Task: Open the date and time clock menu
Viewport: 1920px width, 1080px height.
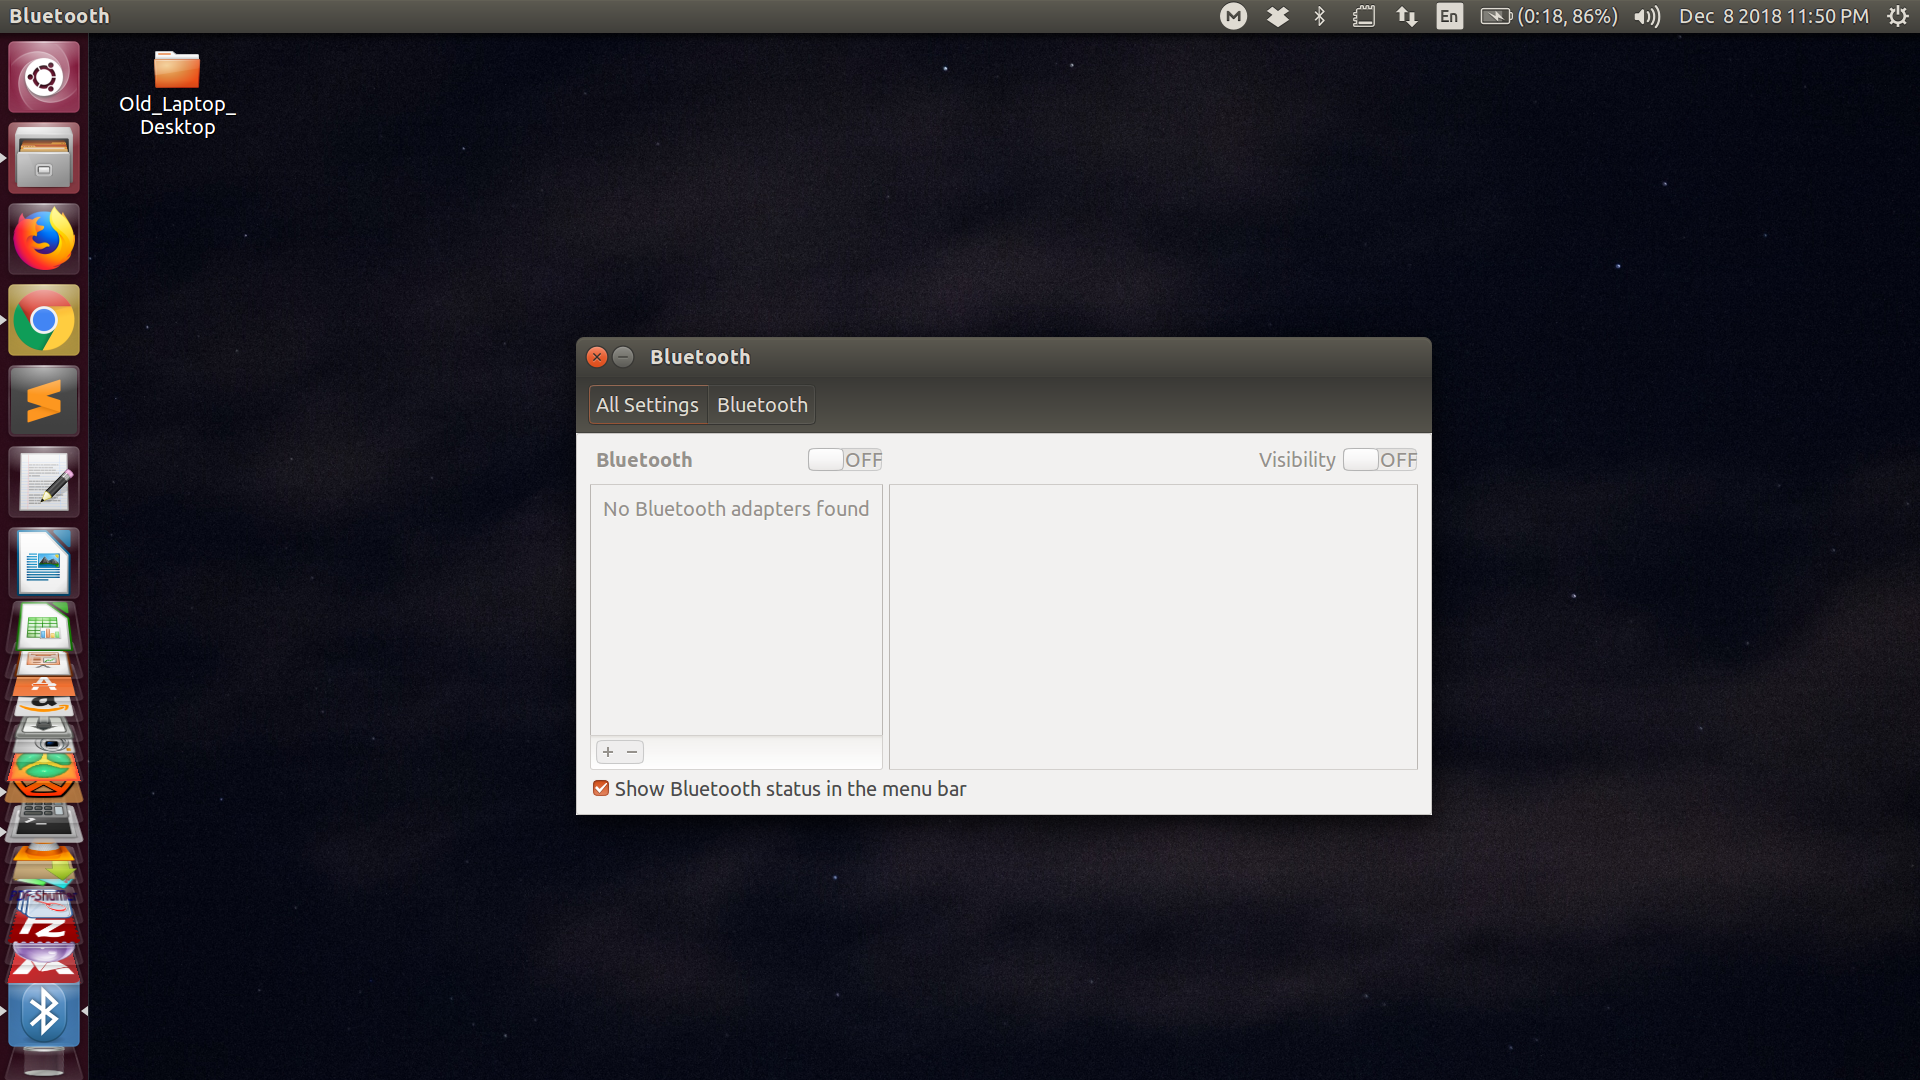Action: coord(1774,16)
